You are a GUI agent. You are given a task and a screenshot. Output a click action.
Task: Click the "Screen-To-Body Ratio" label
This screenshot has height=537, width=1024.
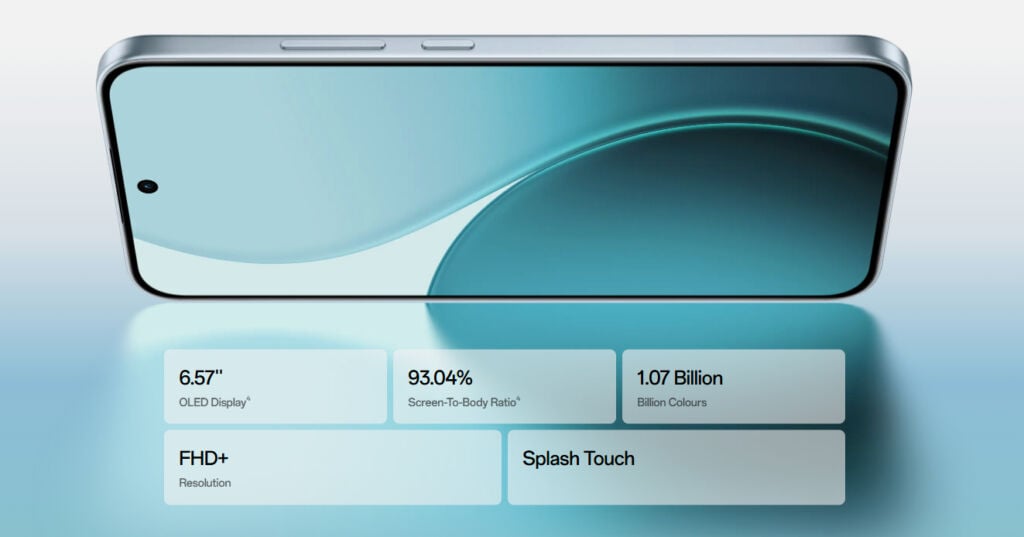[x=462, y=402]
